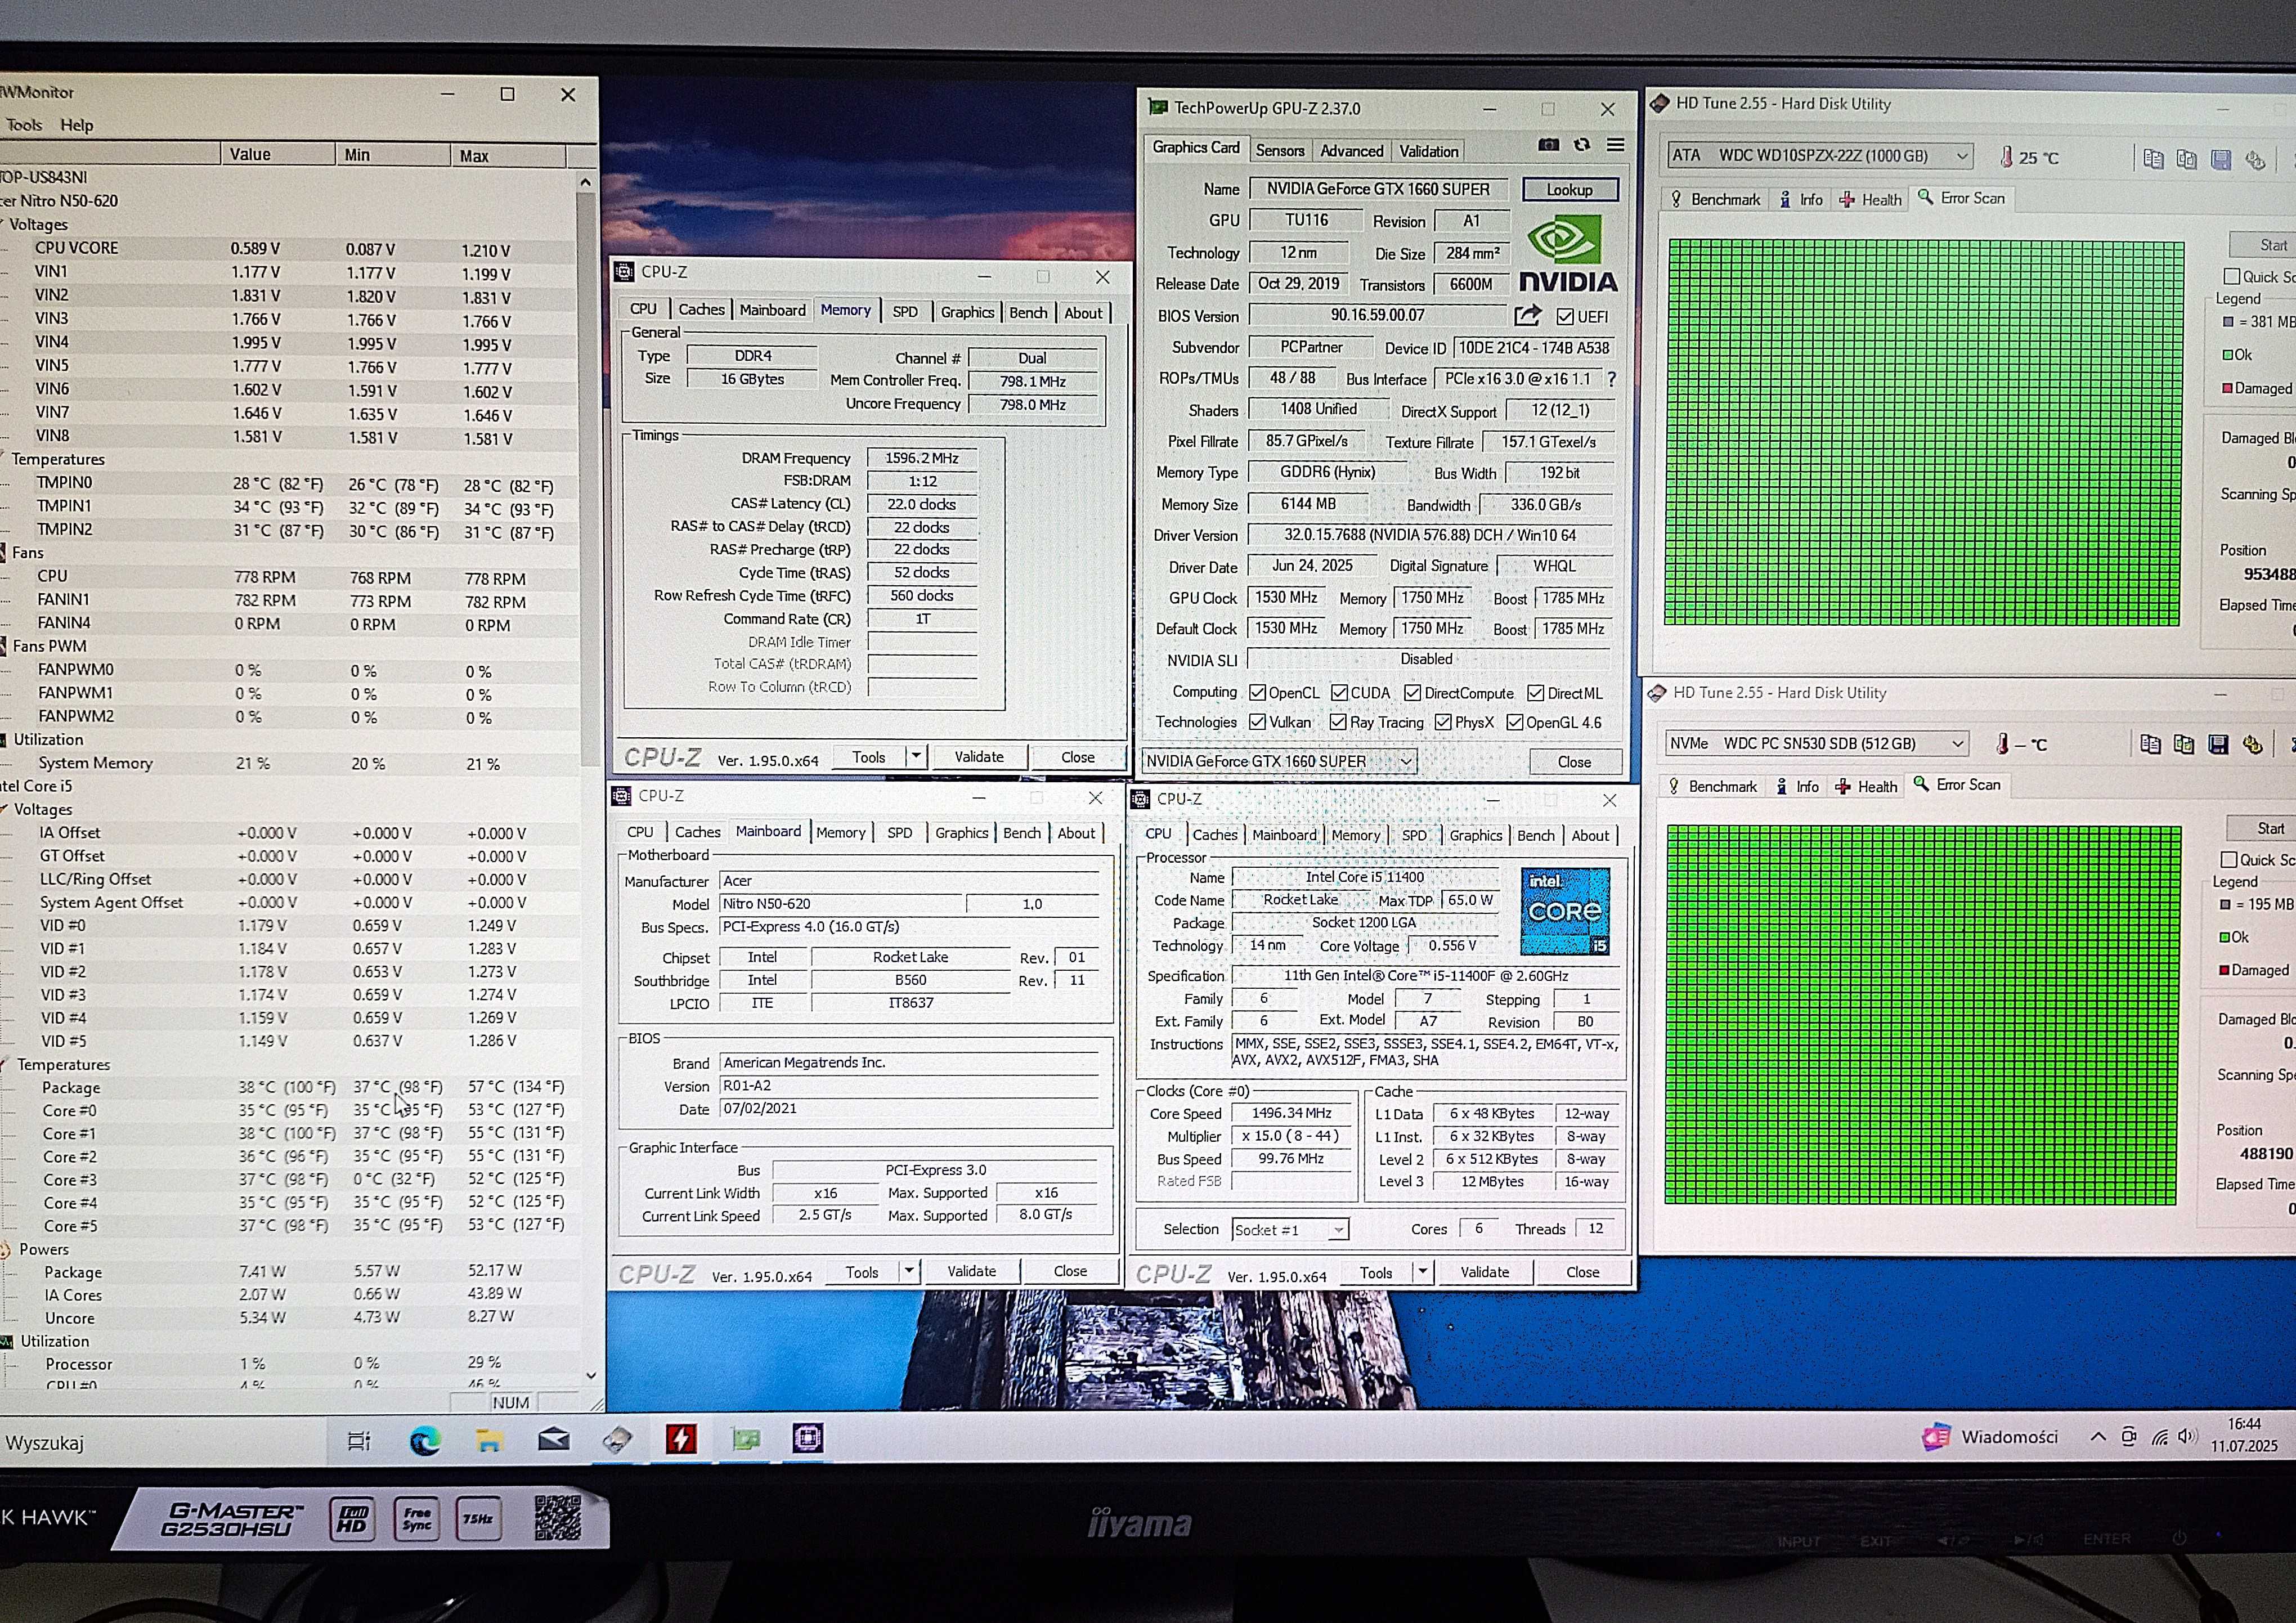
Task: Click save floppy icon in NVMe HD Tune
Action: pos(2218,744)
